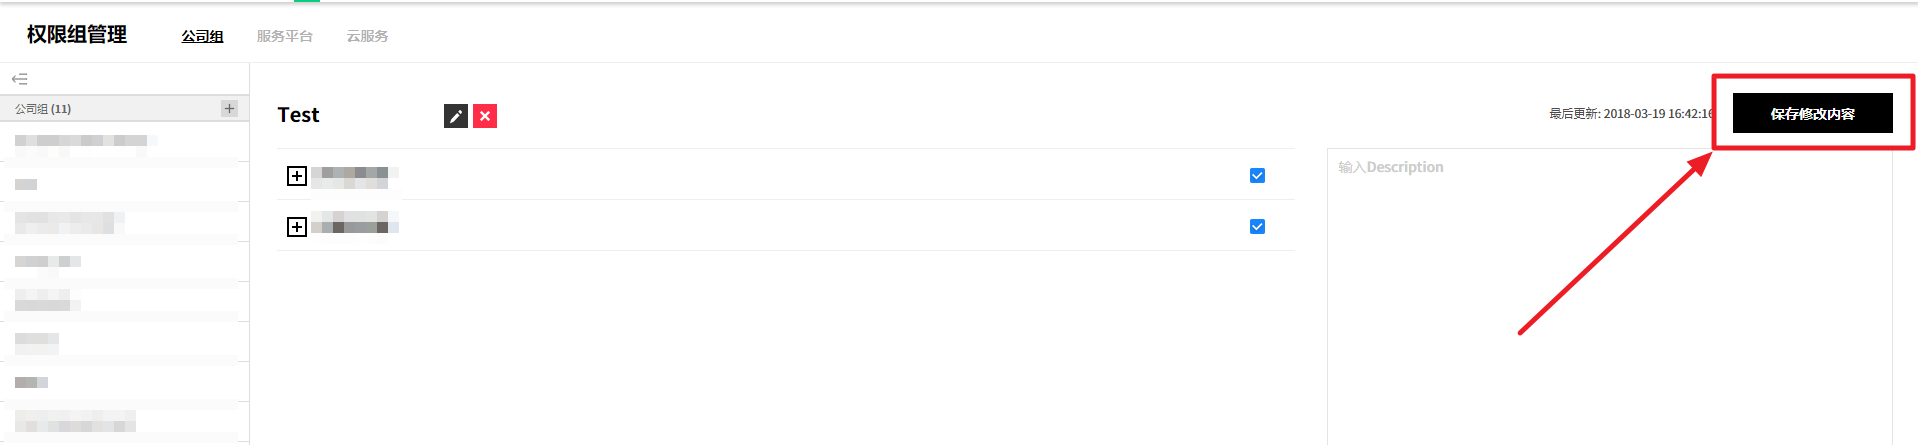Viewport: 1918px width, 445px height.
Task: Expand the second permission row
Action: coord(296,227)
